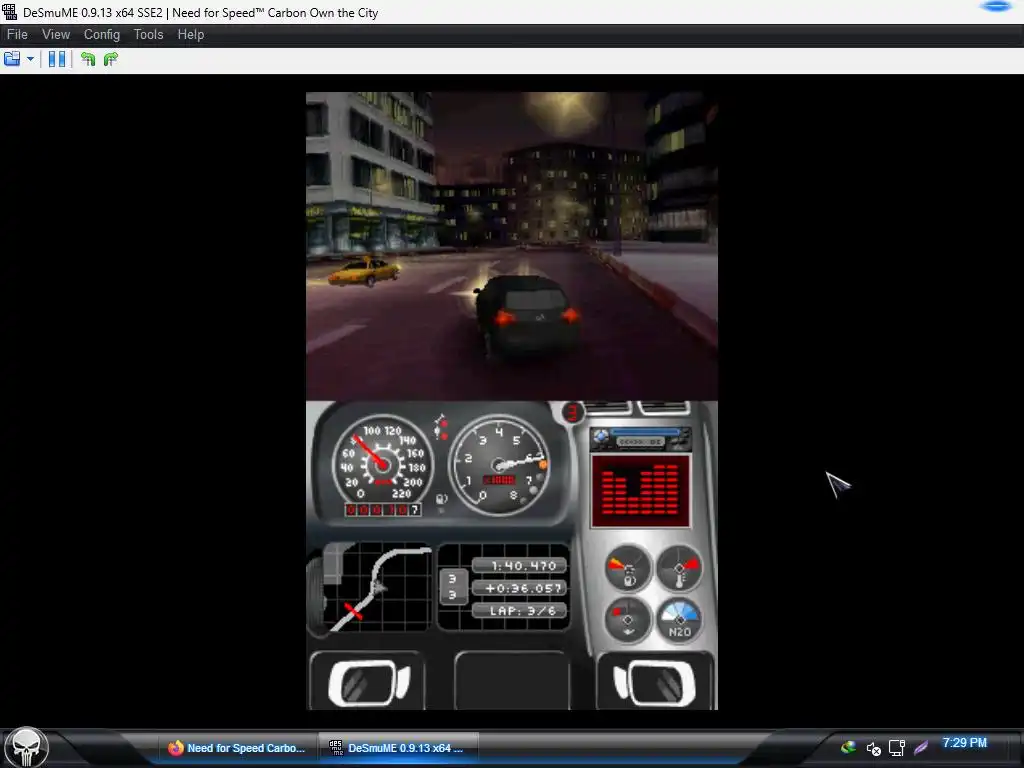1024x768 pixels.
Task: Tap the left rear-view mirror button
Action: [368, 683]
